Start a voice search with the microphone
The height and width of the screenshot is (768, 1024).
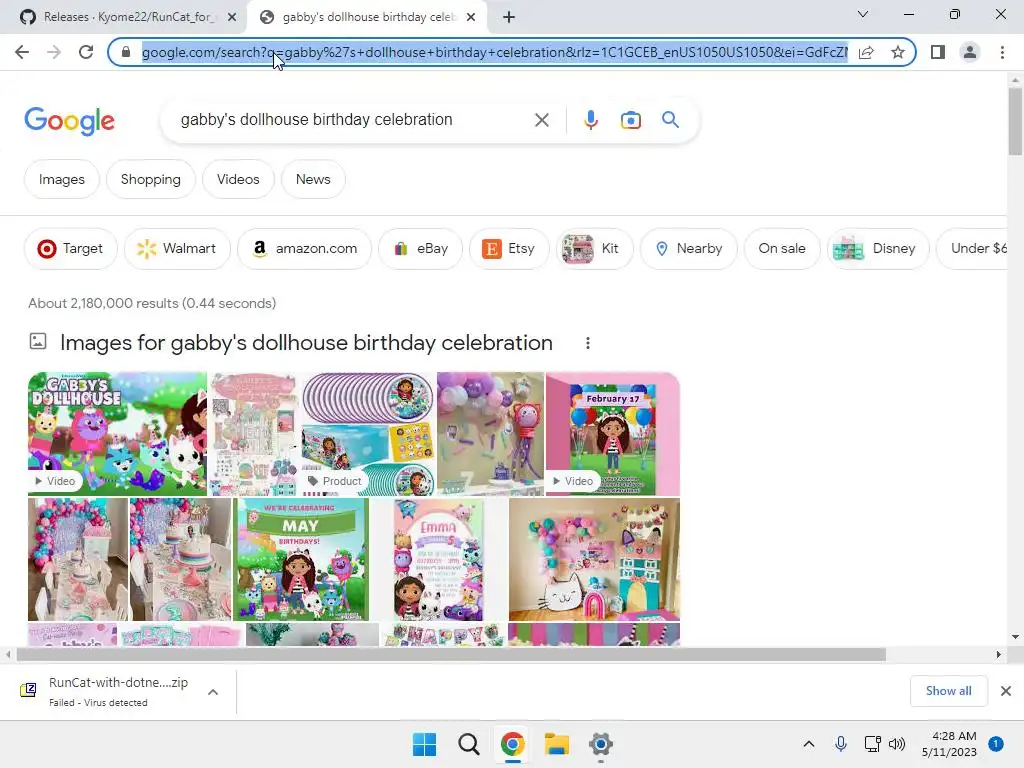591,120
